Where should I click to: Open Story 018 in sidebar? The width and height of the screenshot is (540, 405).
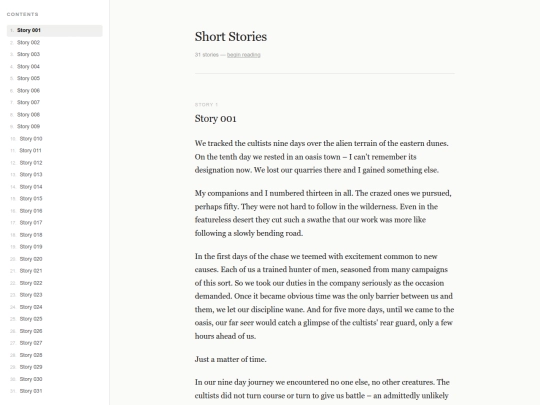[54, 235]
